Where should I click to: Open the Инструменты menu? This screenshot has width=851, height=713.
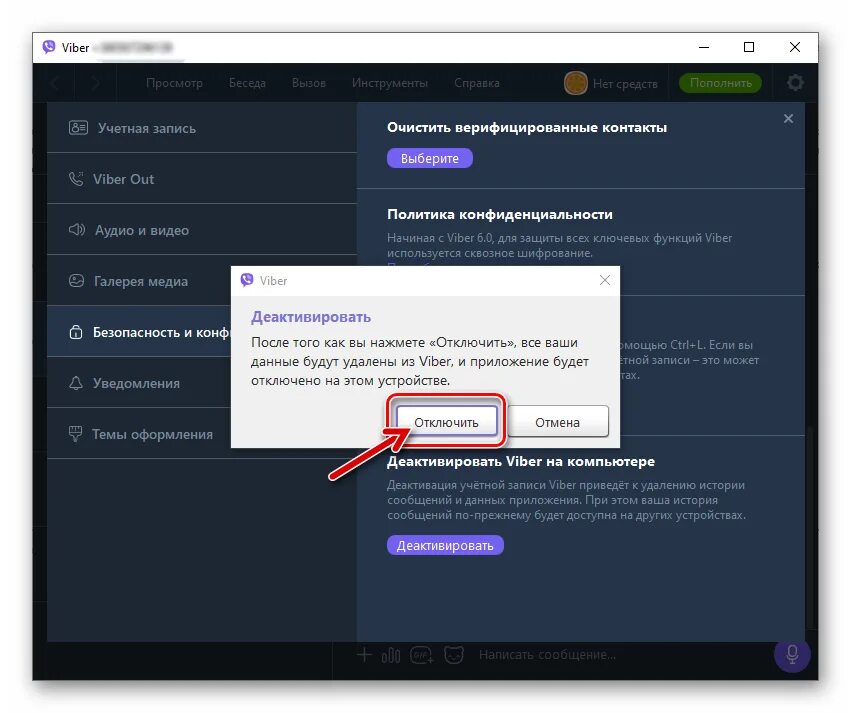(390, 83)
